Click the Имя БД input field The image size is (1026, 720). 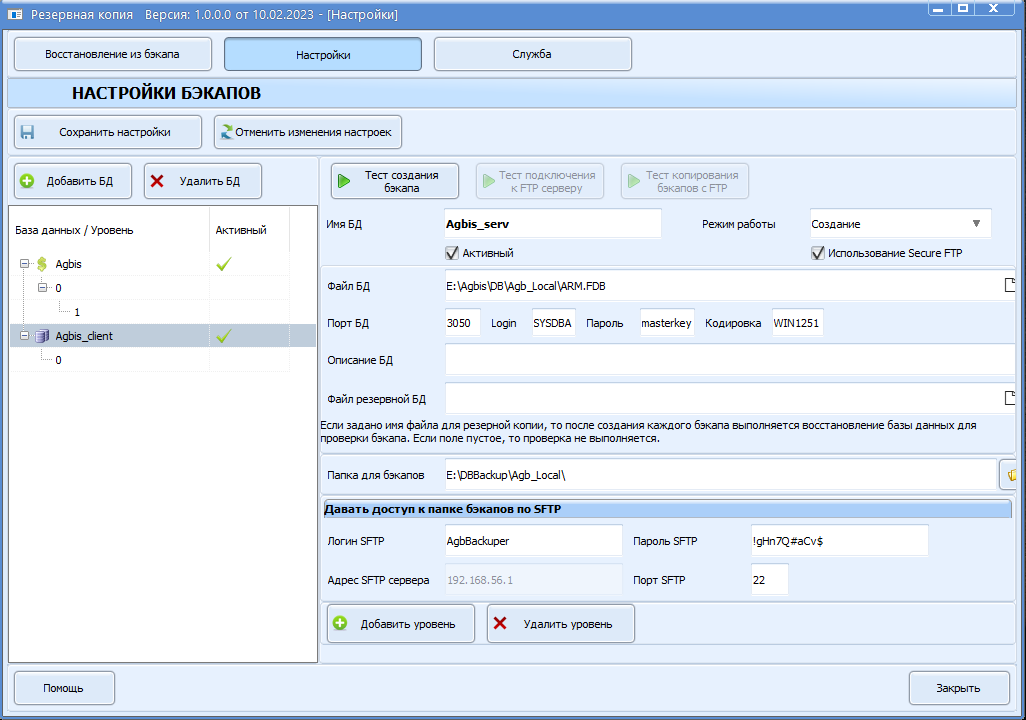click(552, 224)
